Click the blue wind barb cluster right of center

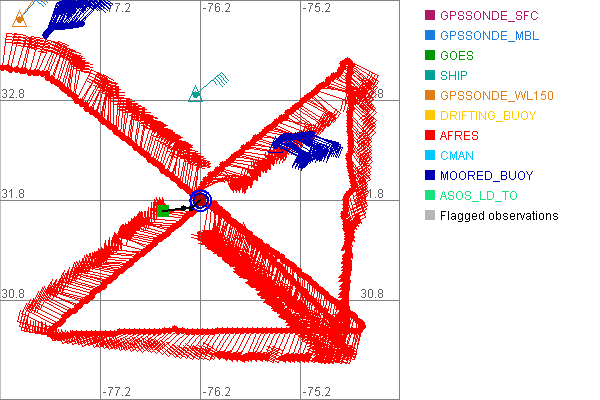308,148
